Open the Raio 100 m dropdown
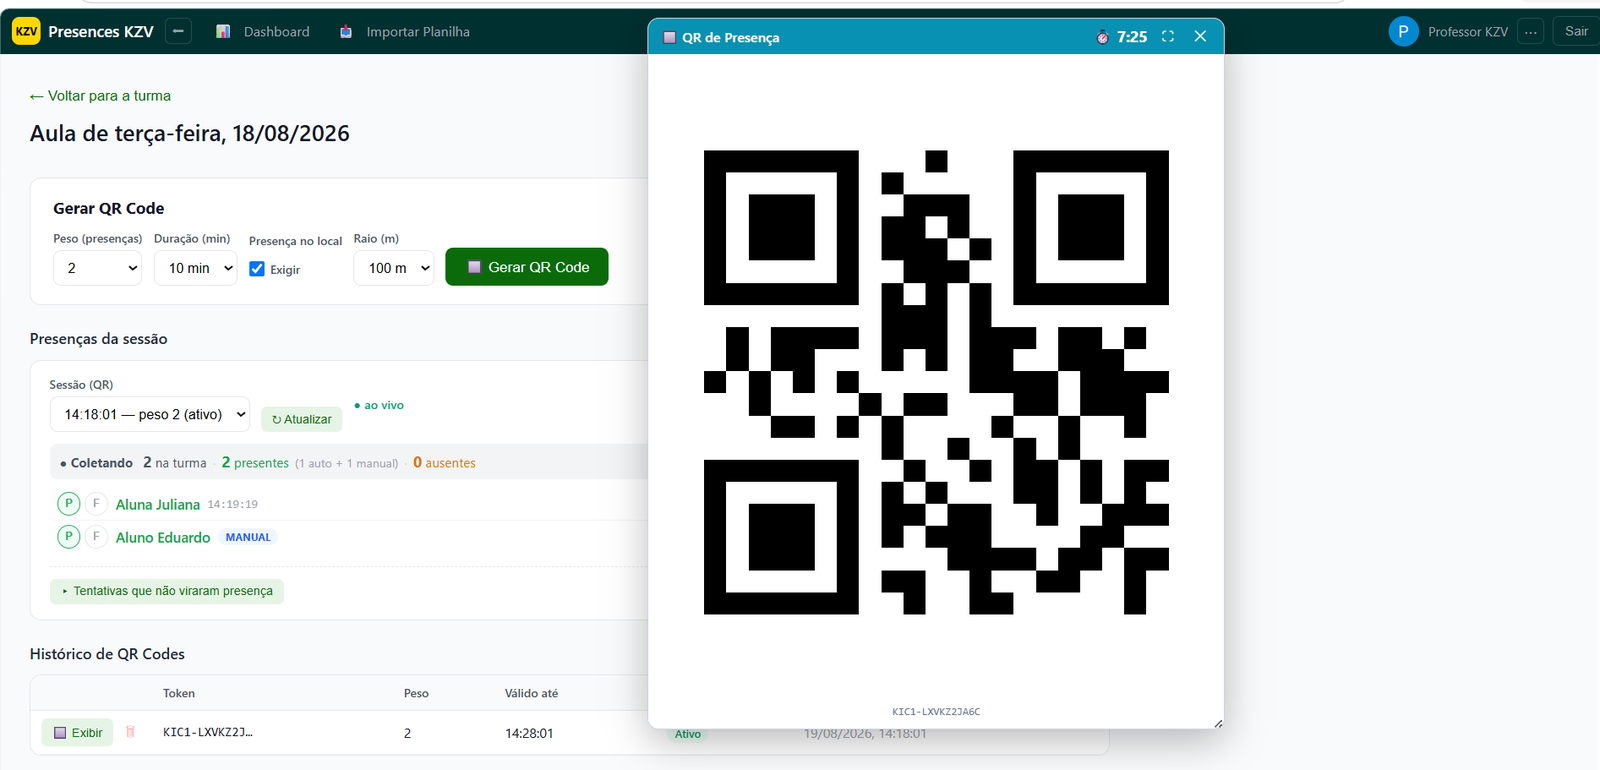Viewport: 1600px width, 770px height. [393, 268]
